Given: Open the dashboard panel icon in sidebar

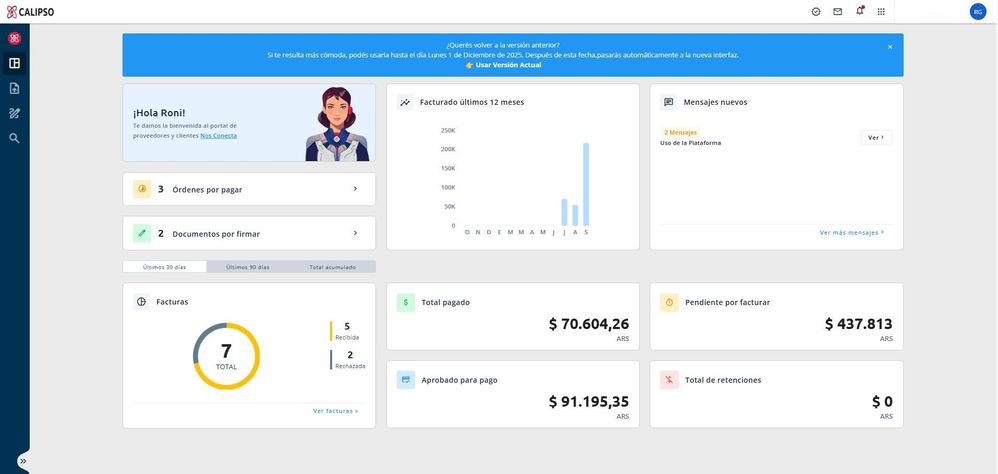Looking at the screenshot, I should 14,63.
